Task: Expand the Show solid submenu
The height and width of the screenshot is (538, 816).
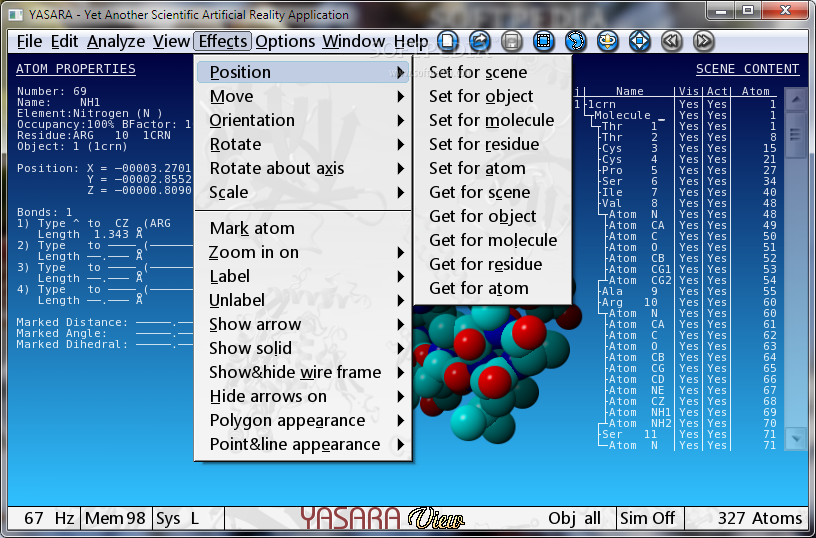Action: 303,348
